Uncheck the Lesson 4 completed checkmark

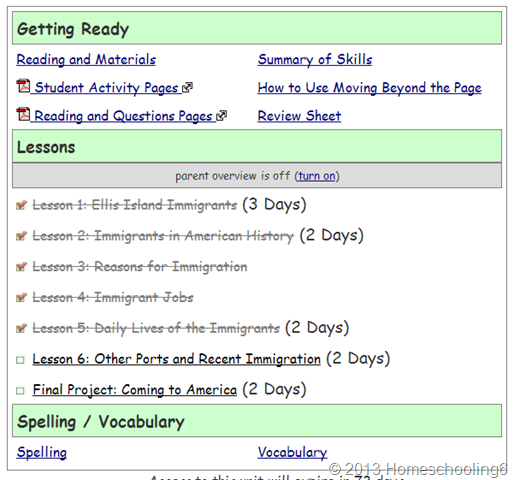coord(21,297)
